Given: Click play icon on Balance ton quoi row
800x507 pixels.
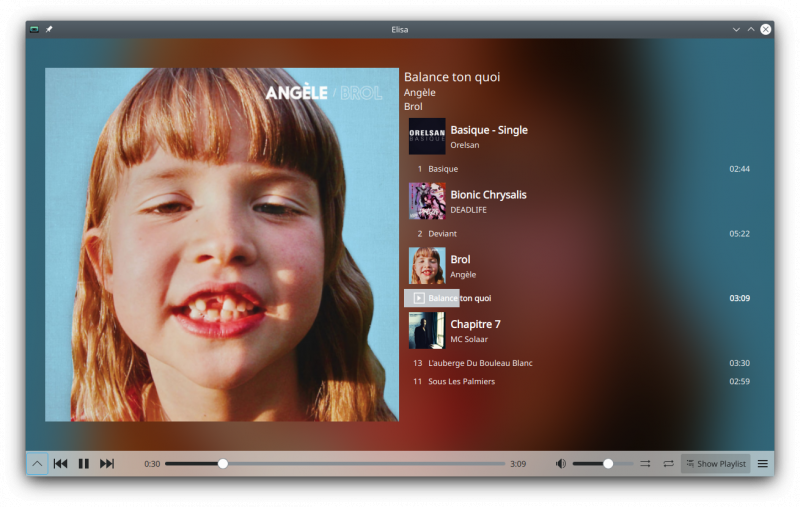Looking at the screenshot, I should click(x=419, y=298).
